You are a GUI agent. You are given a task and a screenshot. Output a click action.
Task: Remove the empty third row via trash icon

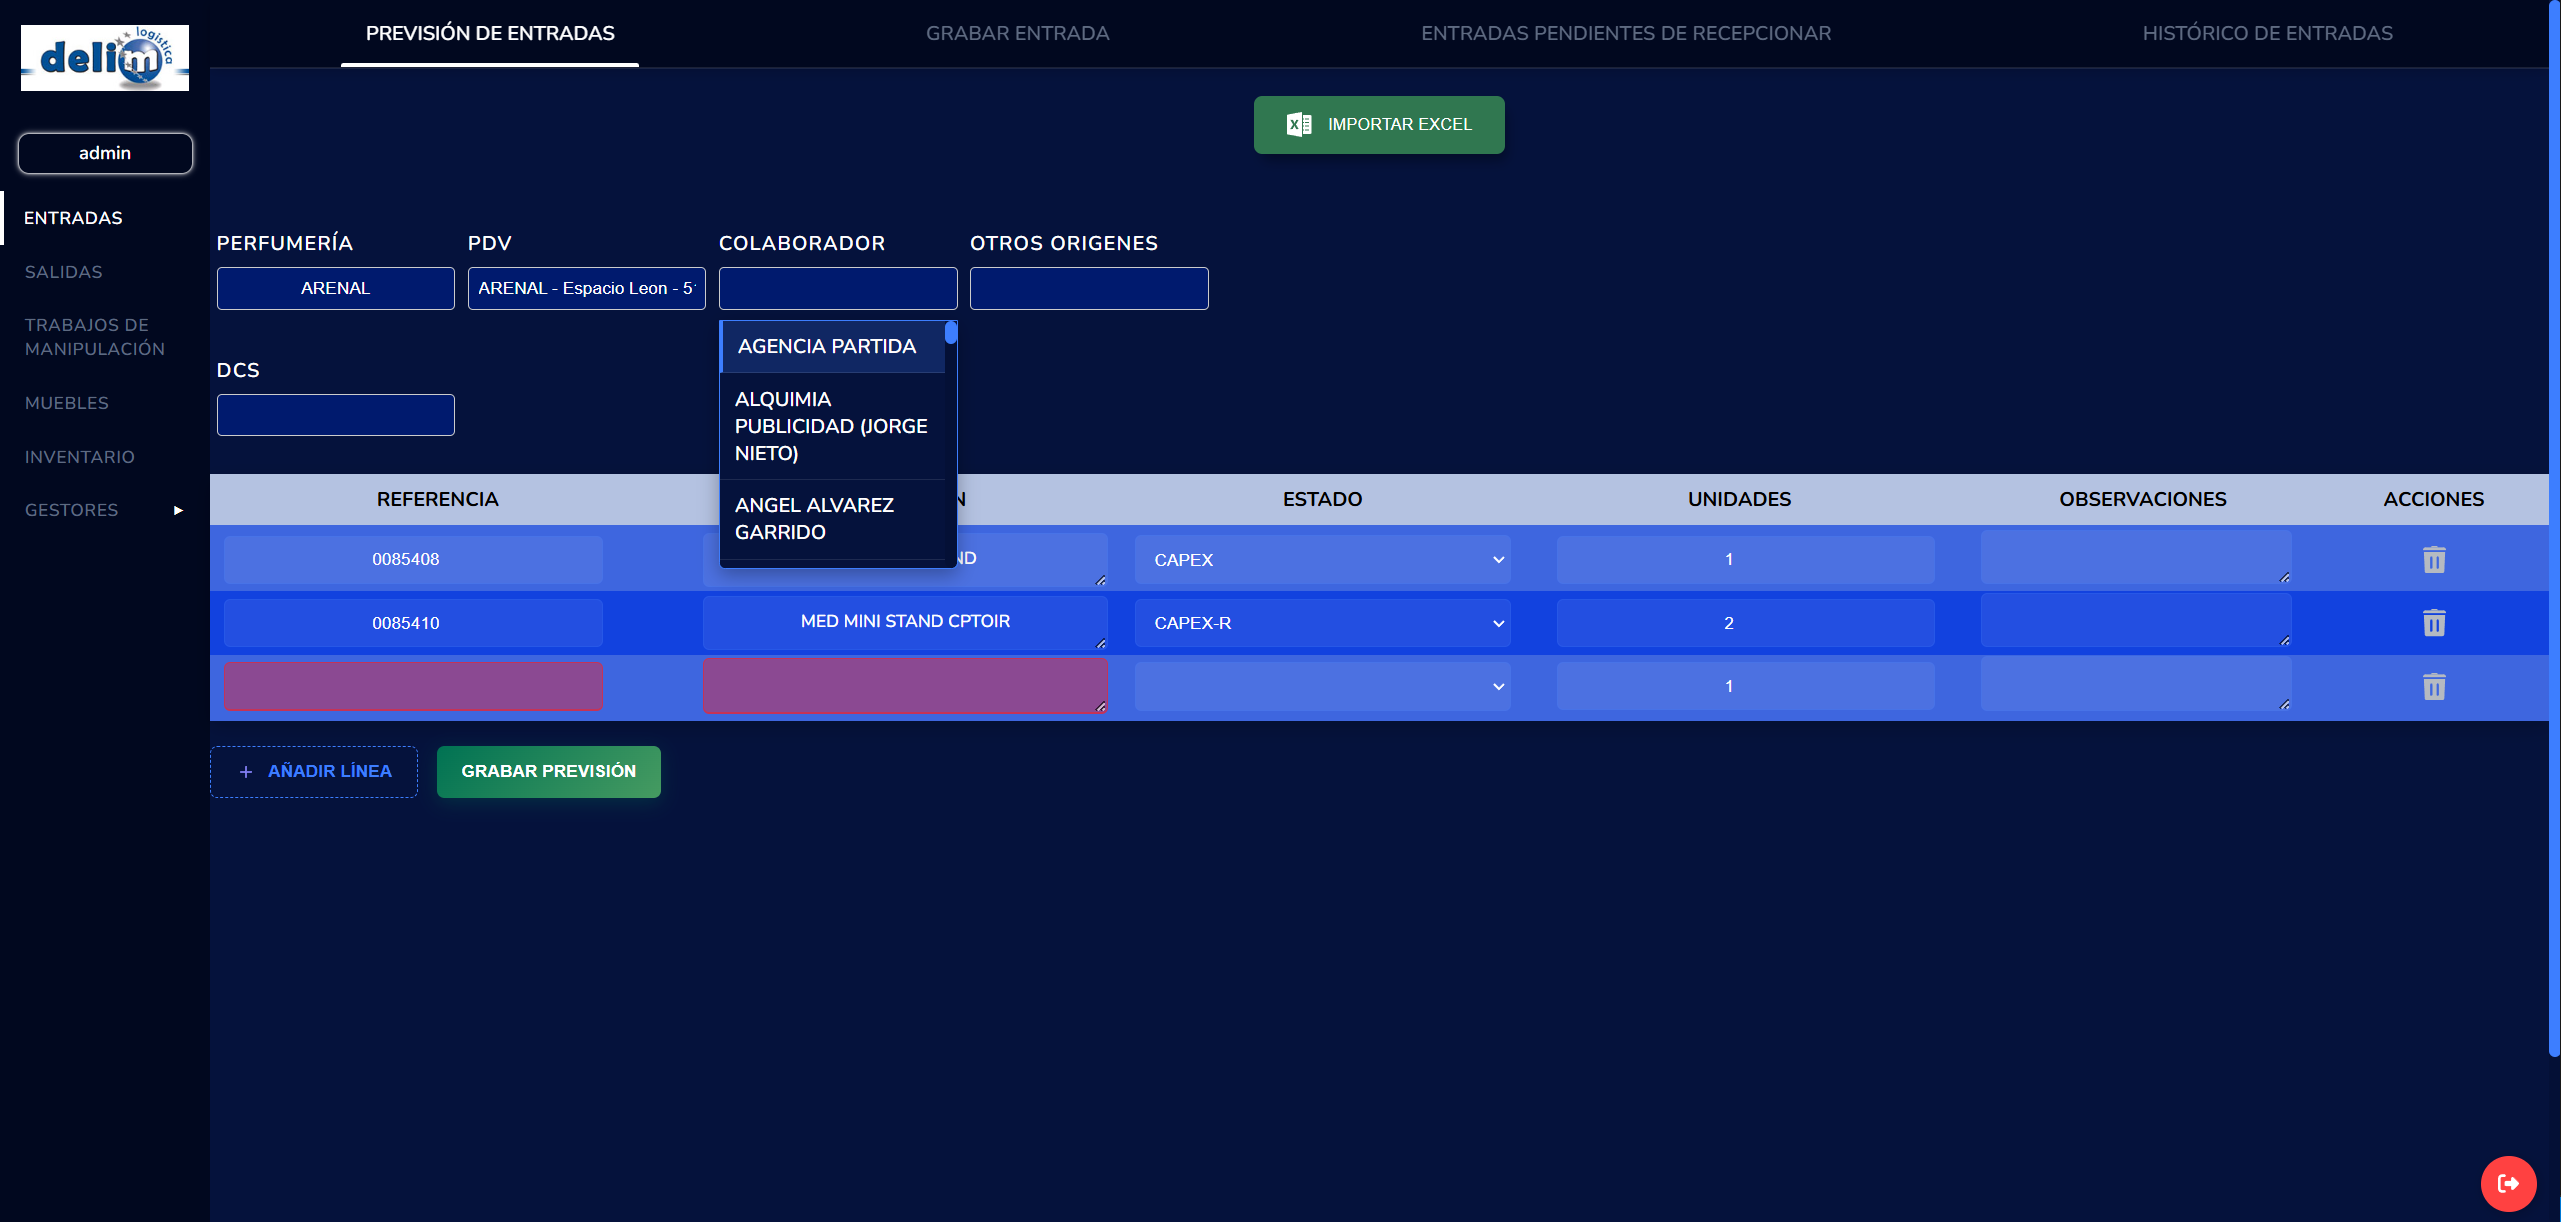2433,687
